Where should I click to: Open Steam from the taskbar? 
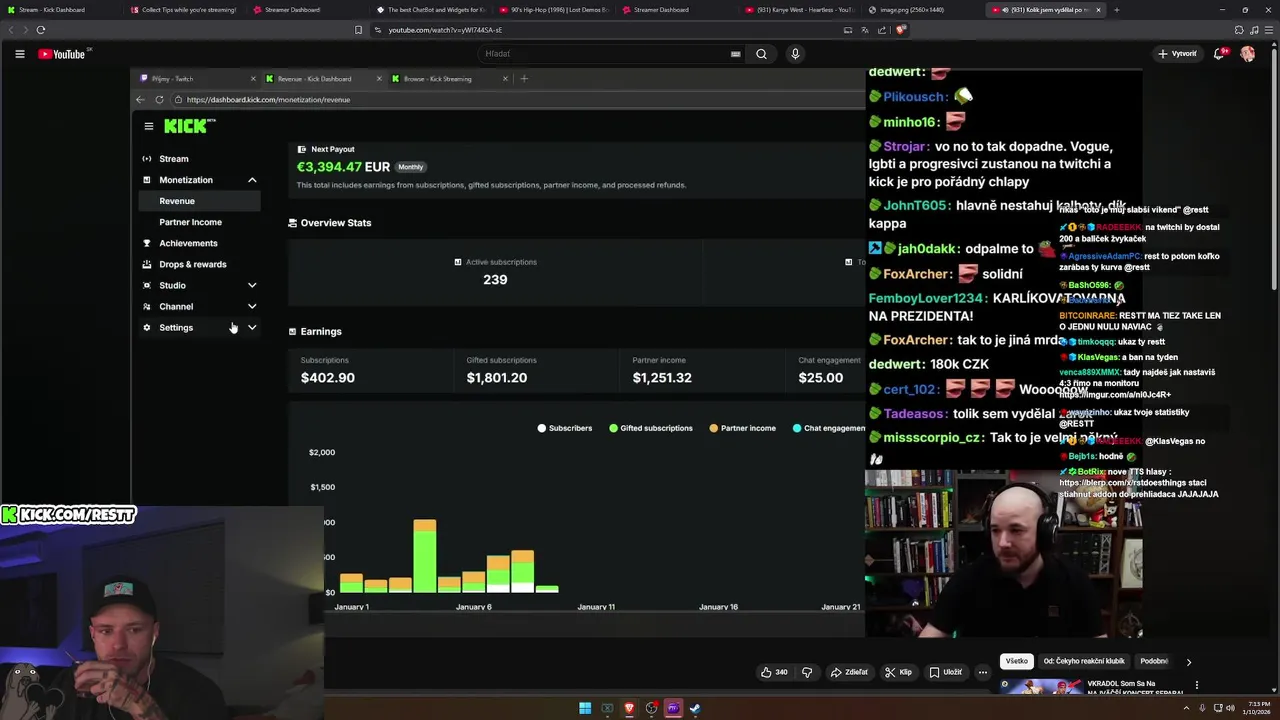[x=695, y=709]
